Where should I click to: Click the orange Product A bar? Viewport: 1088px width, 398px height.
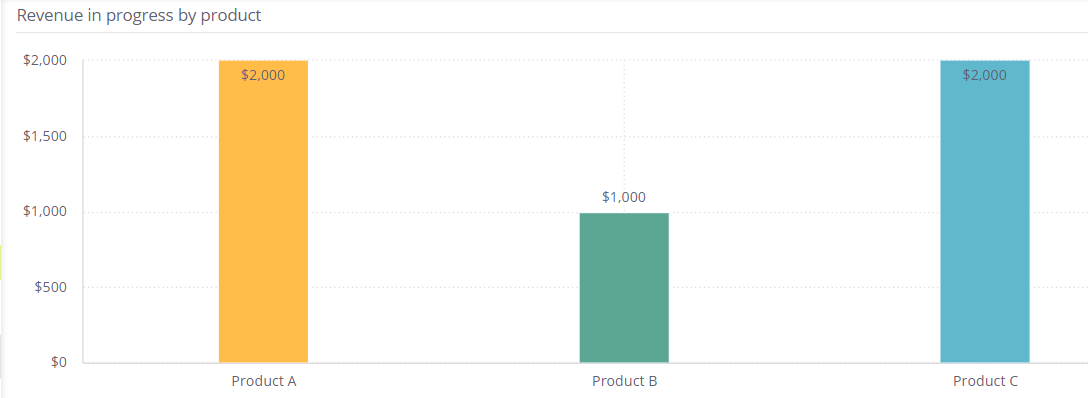263,211
